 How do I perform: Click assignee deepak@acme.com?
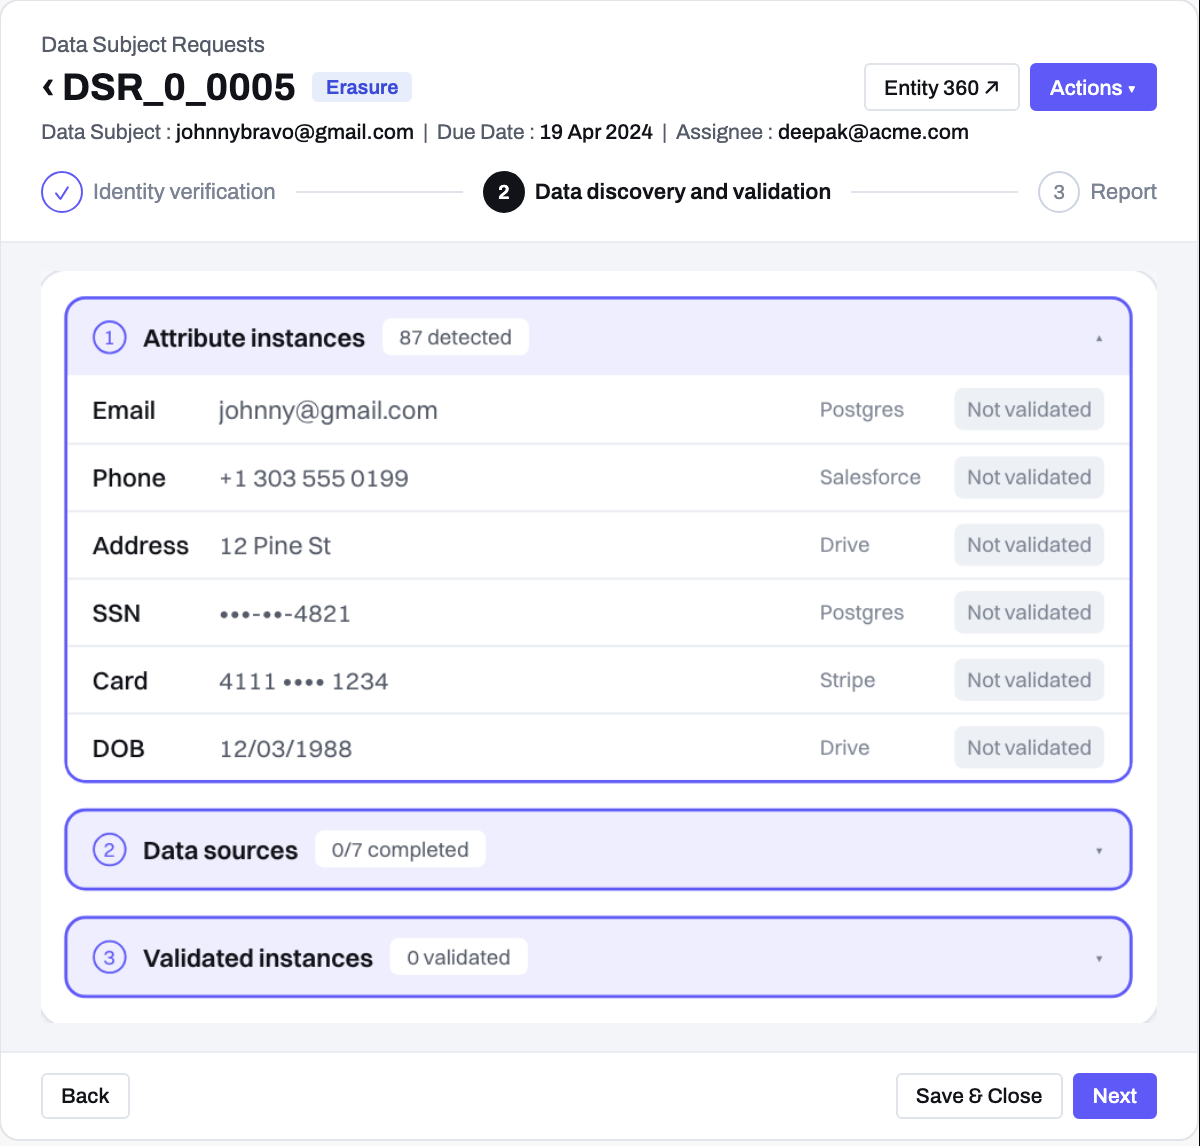(873, 132)
